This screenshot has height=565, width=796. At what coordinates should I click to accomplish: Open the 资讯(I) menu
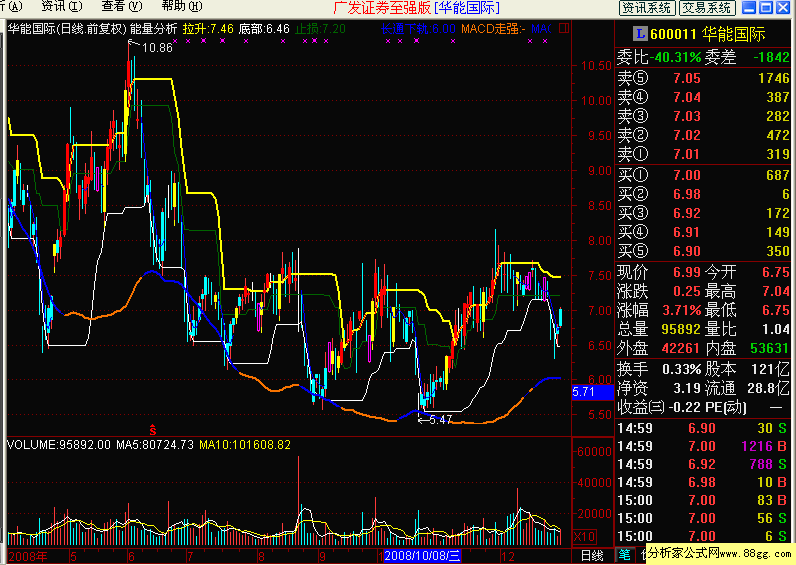click(62, 7)
